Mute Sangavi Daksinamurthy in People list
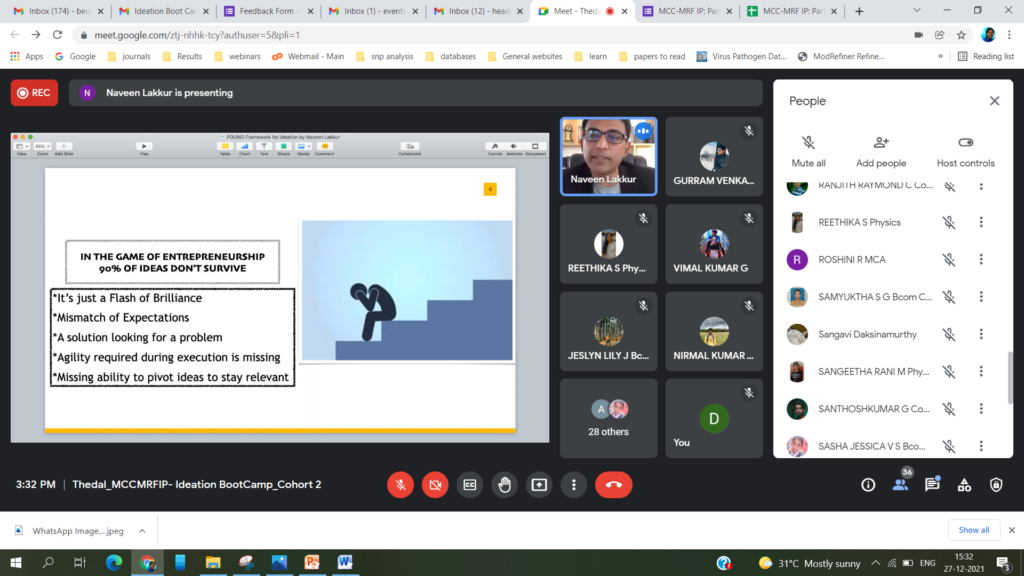 click(x=949, y=334)
